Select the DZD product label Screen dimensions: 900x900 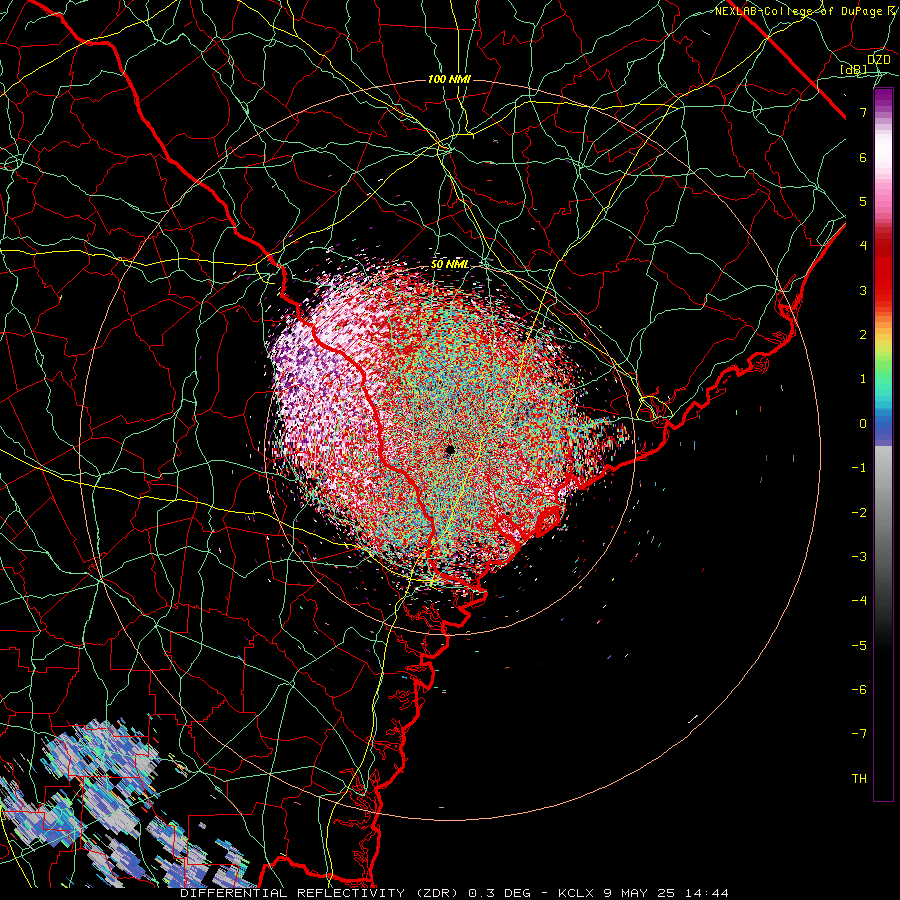(878, 59)
